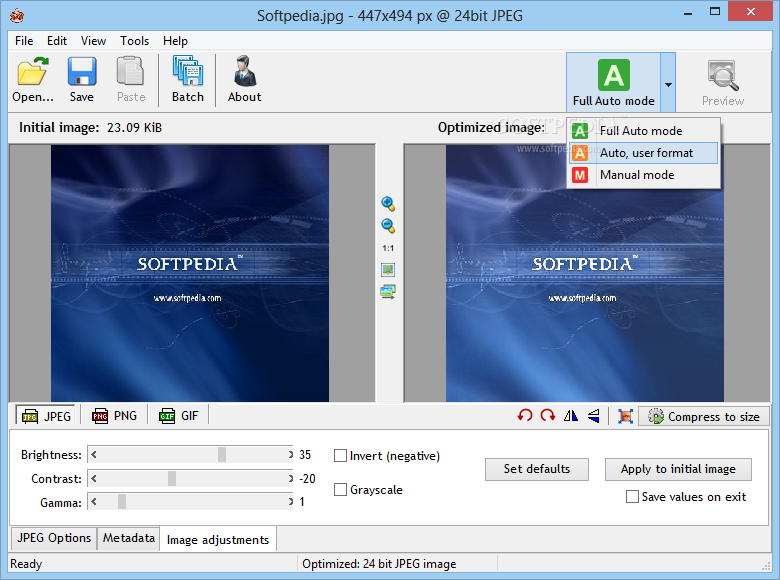Minimize the window
The height and width of the screenshot is (580, 780).
click(x=688, y=12)
